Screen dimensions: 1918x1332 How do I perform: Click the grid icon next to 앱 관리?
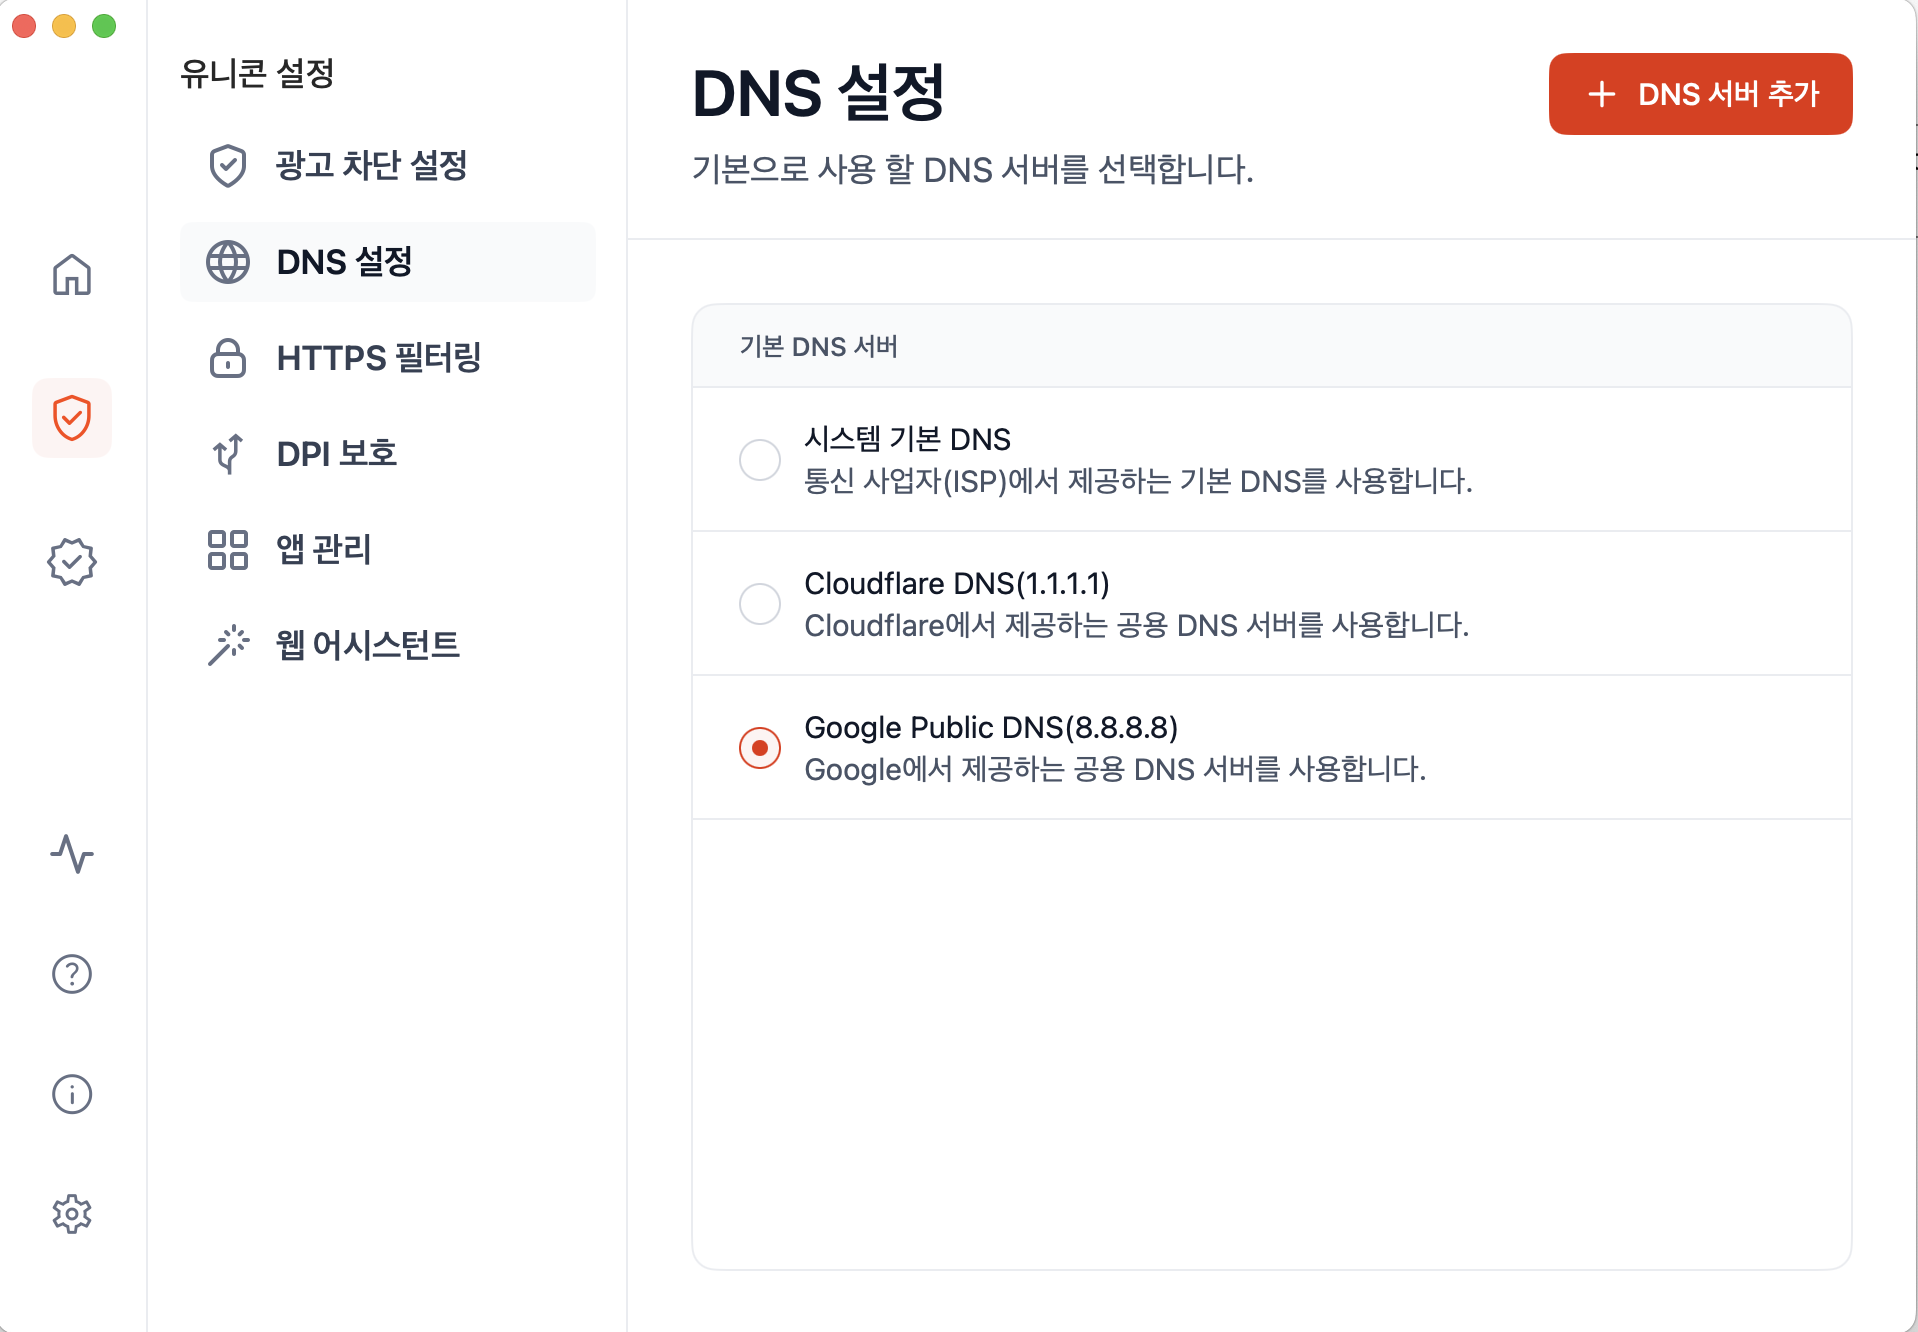228,550
